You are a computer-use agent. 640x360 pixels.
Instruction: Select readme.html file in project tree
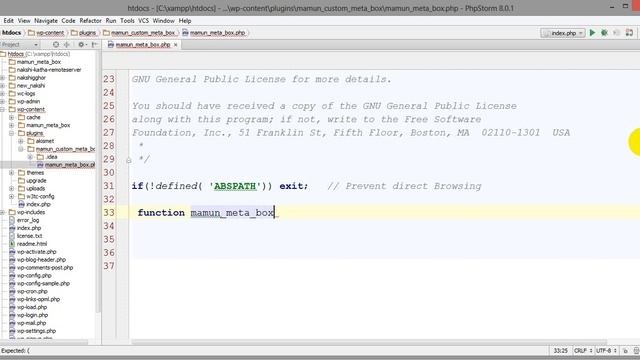click(x=32, y=244)
